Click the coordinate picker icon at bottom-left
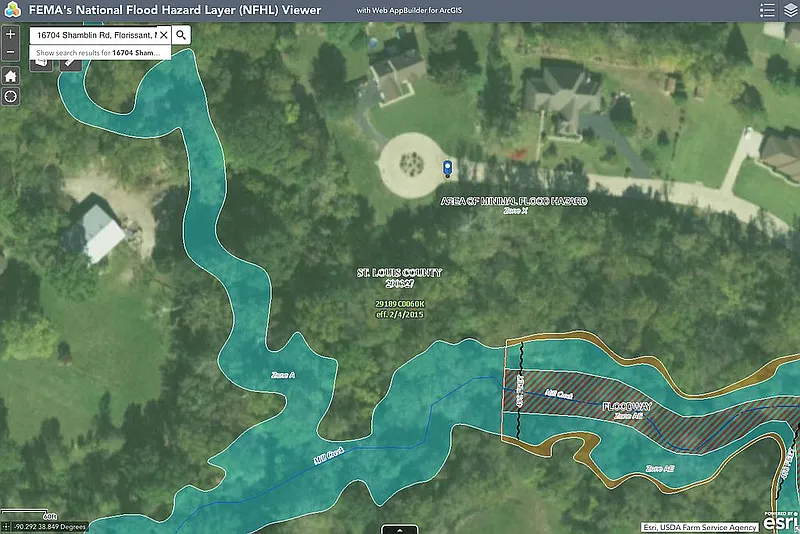Image resolution: width=800 pixels, height=534 pixels. tap(6, 526)
